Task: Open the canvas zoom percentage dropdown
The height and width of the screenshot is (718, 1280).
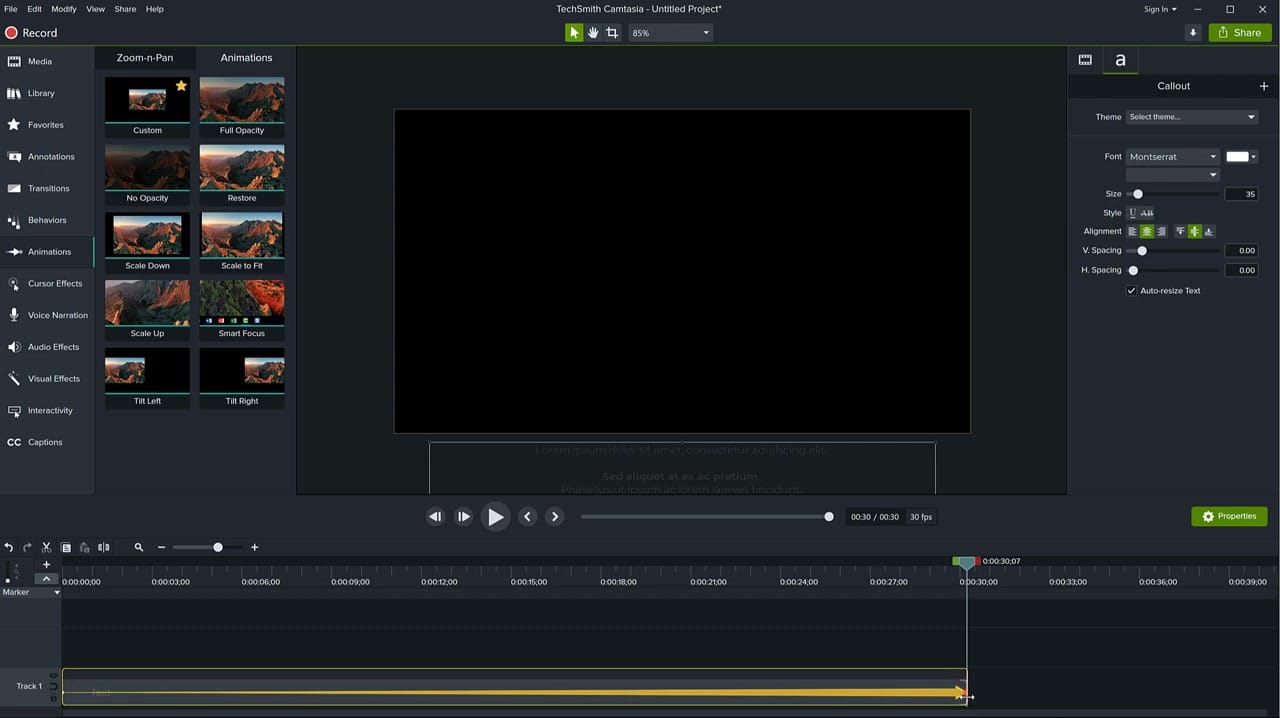Action: 669,32
